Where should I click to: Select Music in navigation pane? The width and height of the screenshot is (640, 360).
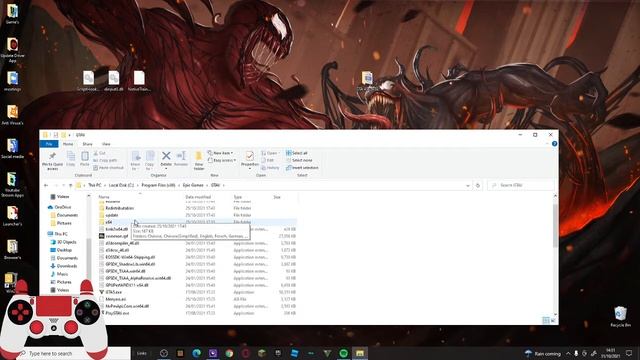coord(59,274)
